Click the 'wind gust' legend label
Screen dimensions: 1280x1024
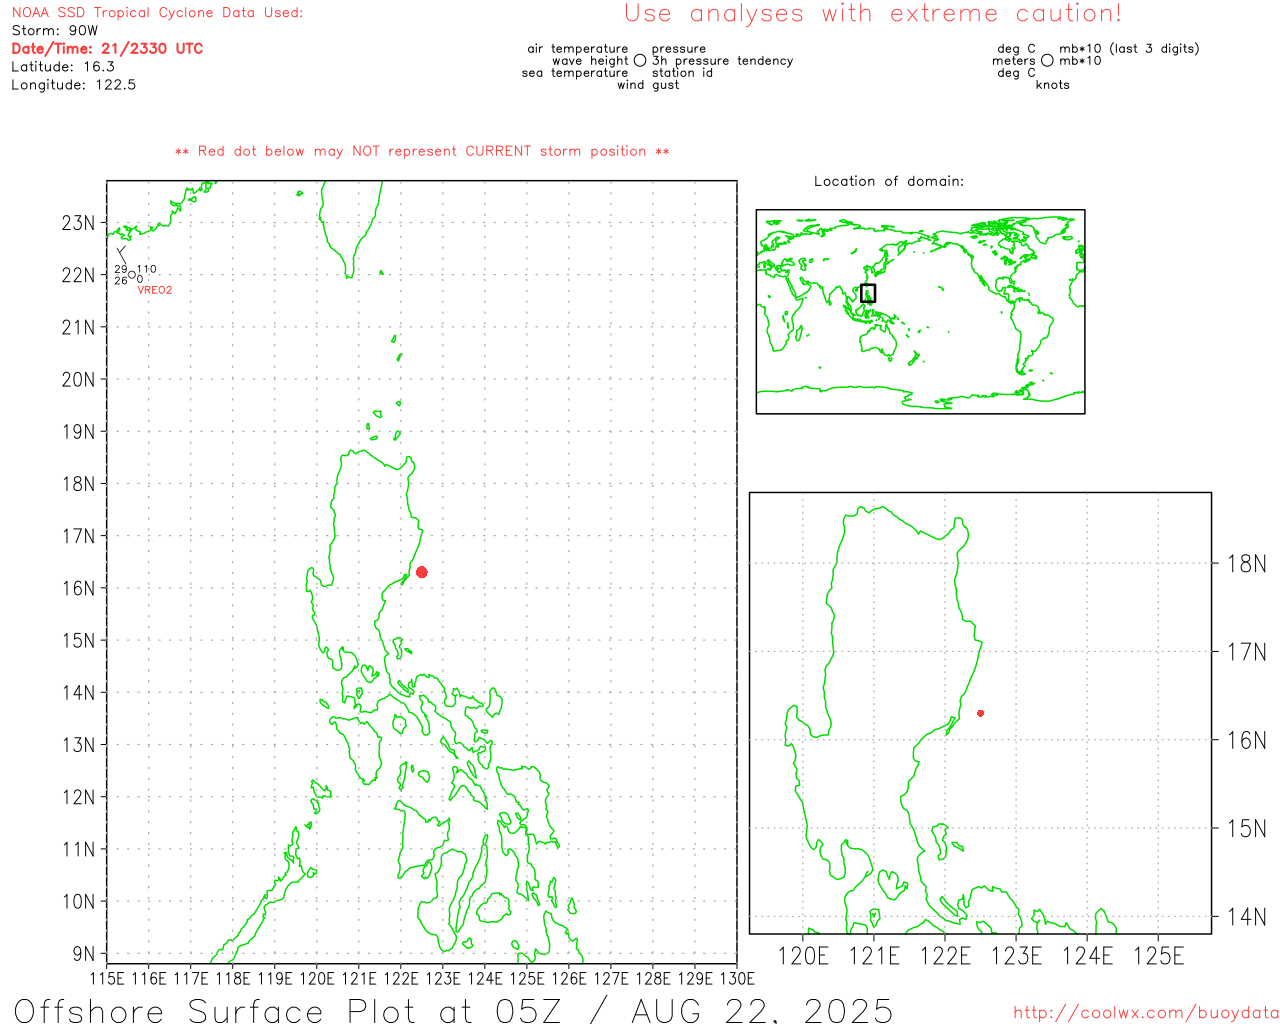click(648, 85)
